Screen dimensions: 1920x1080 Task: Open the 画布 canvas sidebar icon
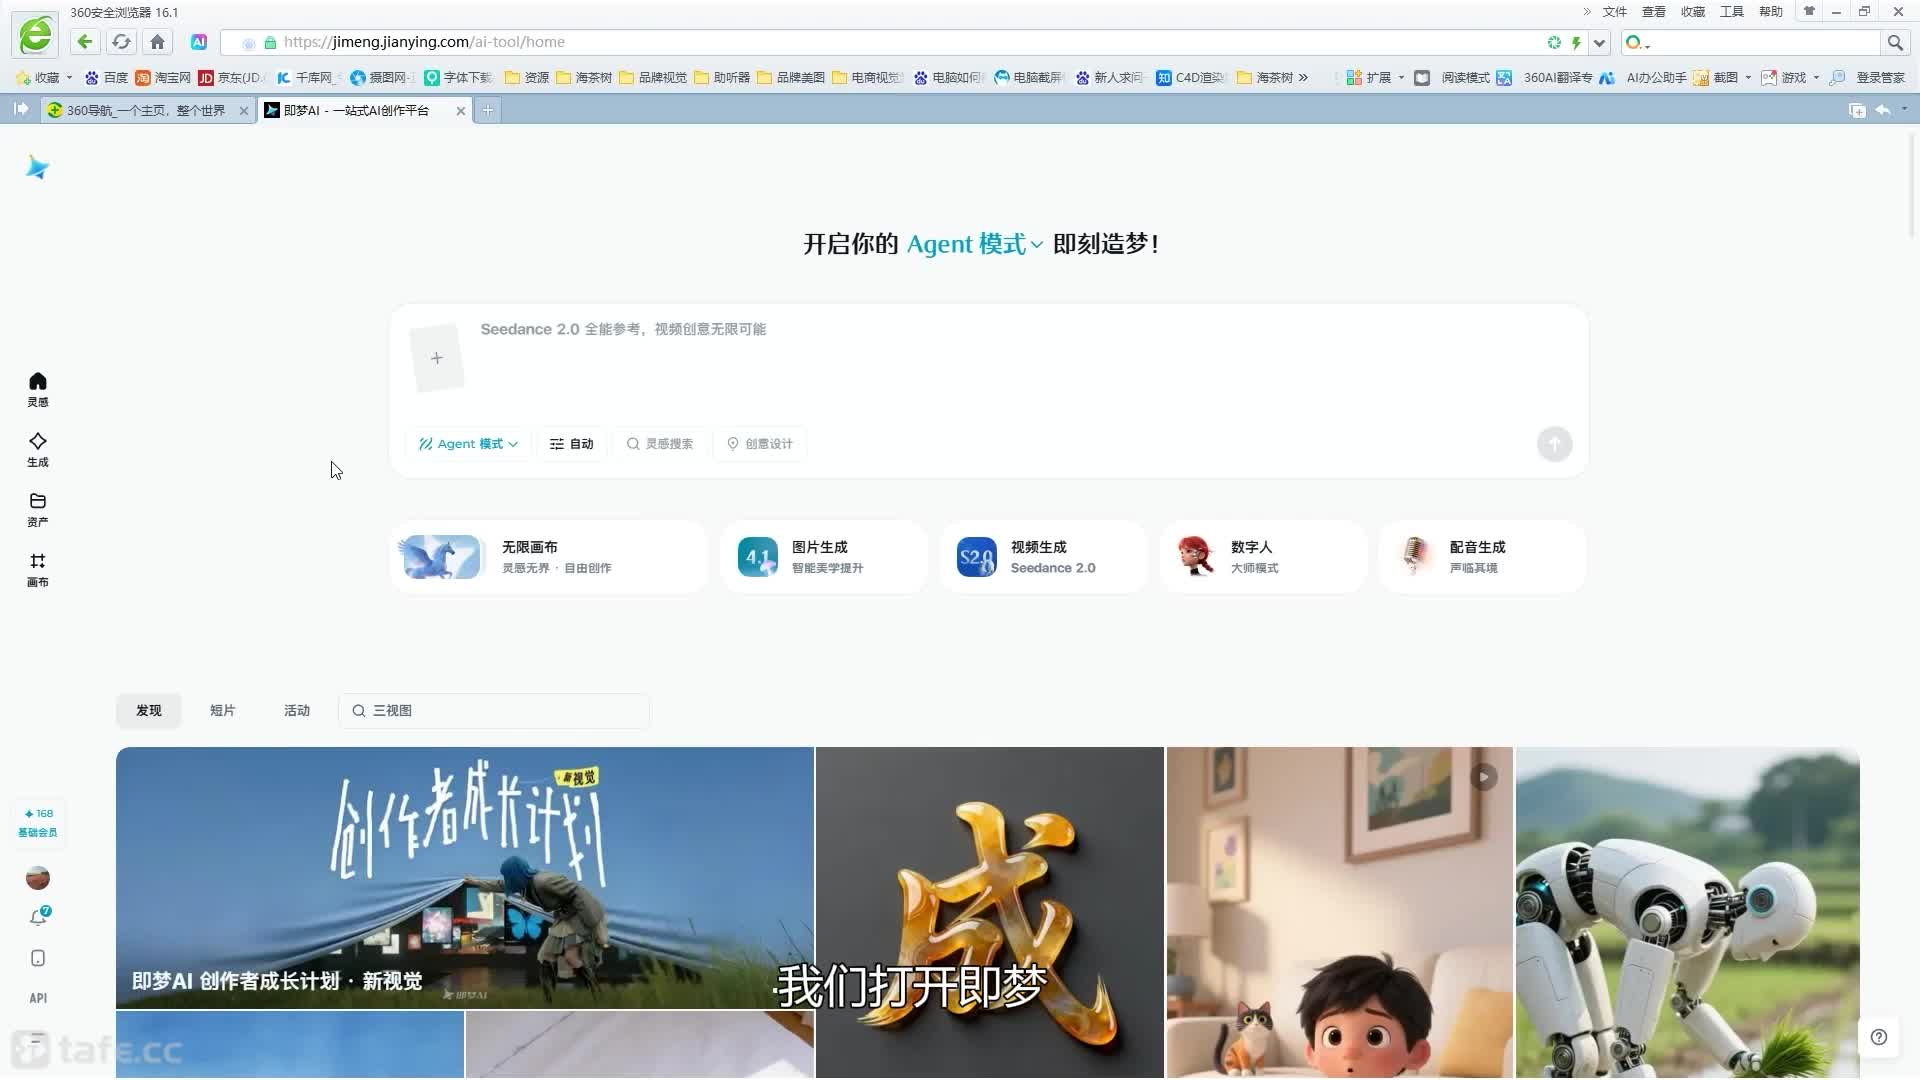[38, 569]
